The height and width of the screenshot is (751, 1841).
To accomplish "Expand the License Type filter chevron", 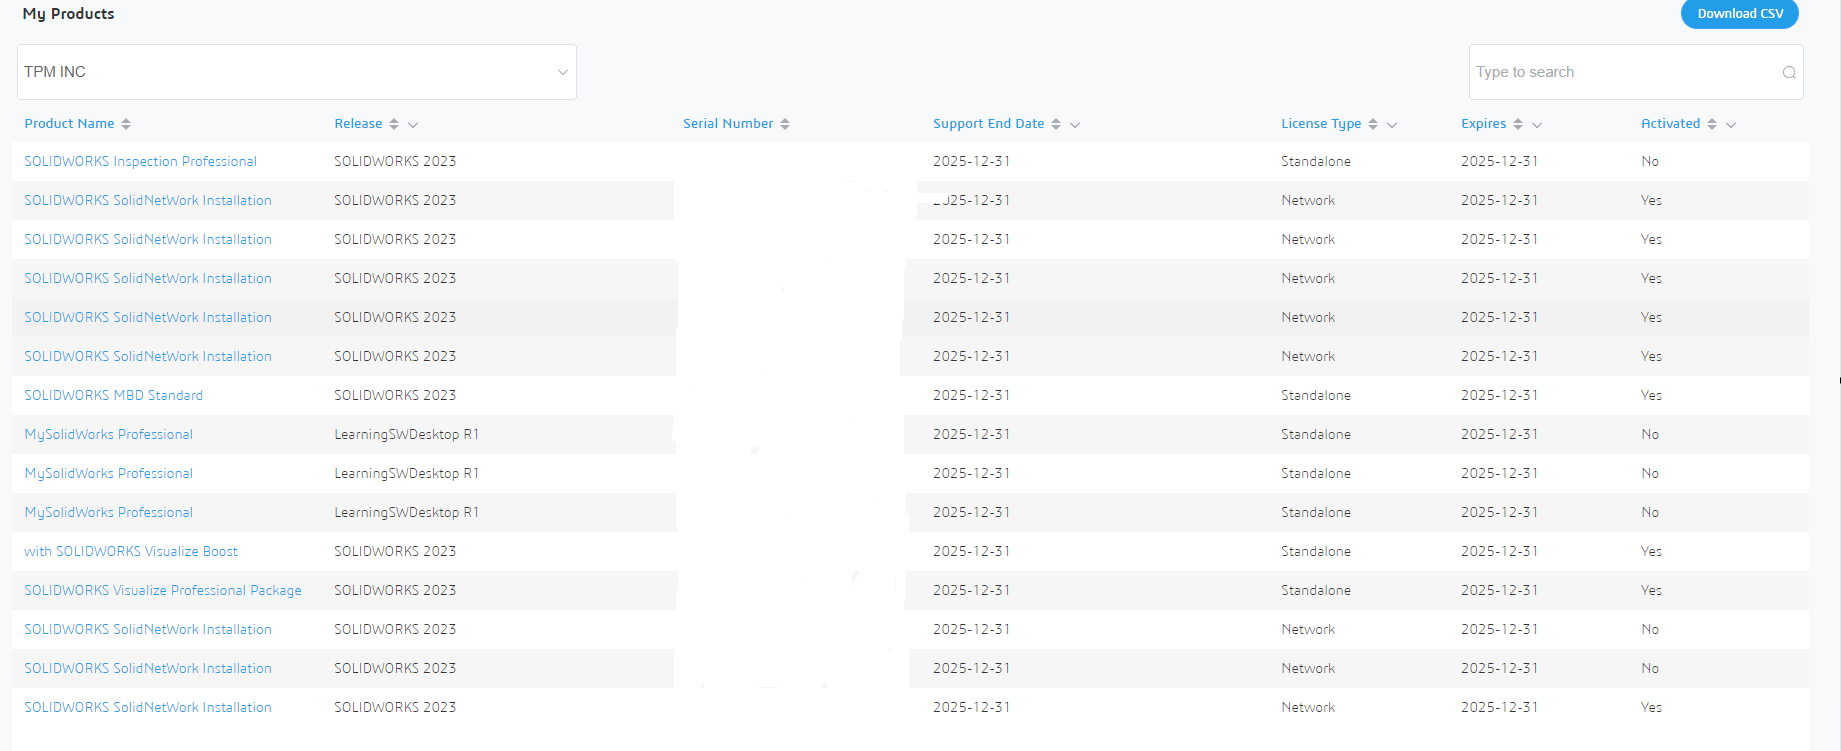I will pos(1392,125).
